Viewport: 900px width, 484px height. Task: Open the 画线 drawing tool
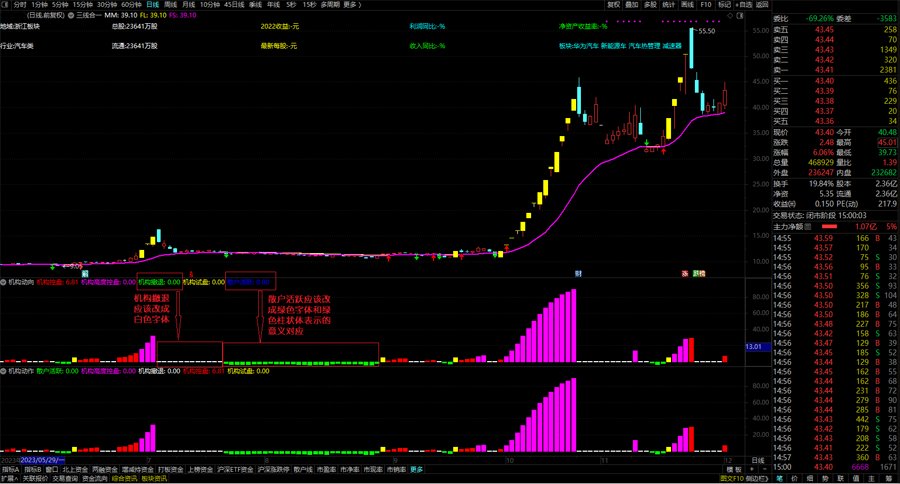pos(688,5)
